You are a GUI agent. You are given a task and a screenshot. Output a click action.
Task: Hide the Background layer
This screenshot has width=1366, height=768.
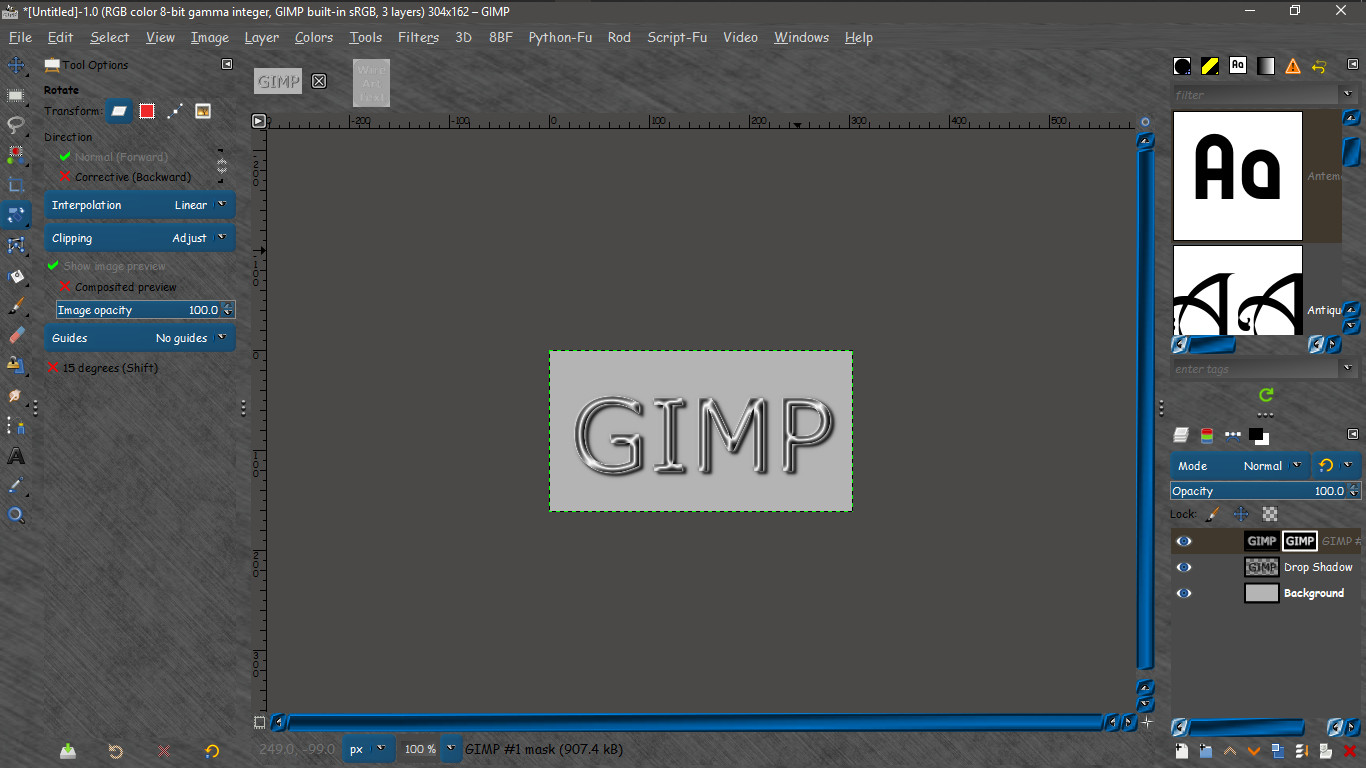coord(1184,593)
